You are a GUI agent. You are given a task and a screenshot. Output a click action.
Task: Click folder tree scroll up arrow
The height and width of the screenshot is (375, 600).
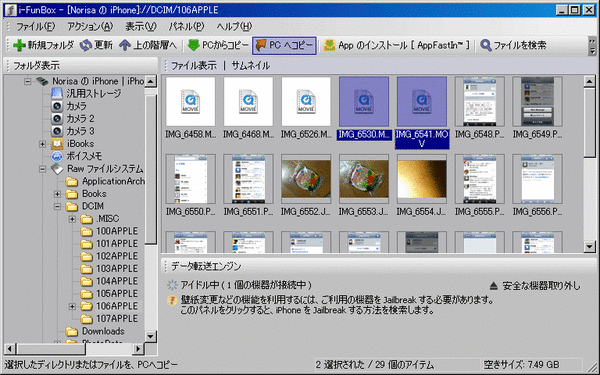tap(151, 82)
